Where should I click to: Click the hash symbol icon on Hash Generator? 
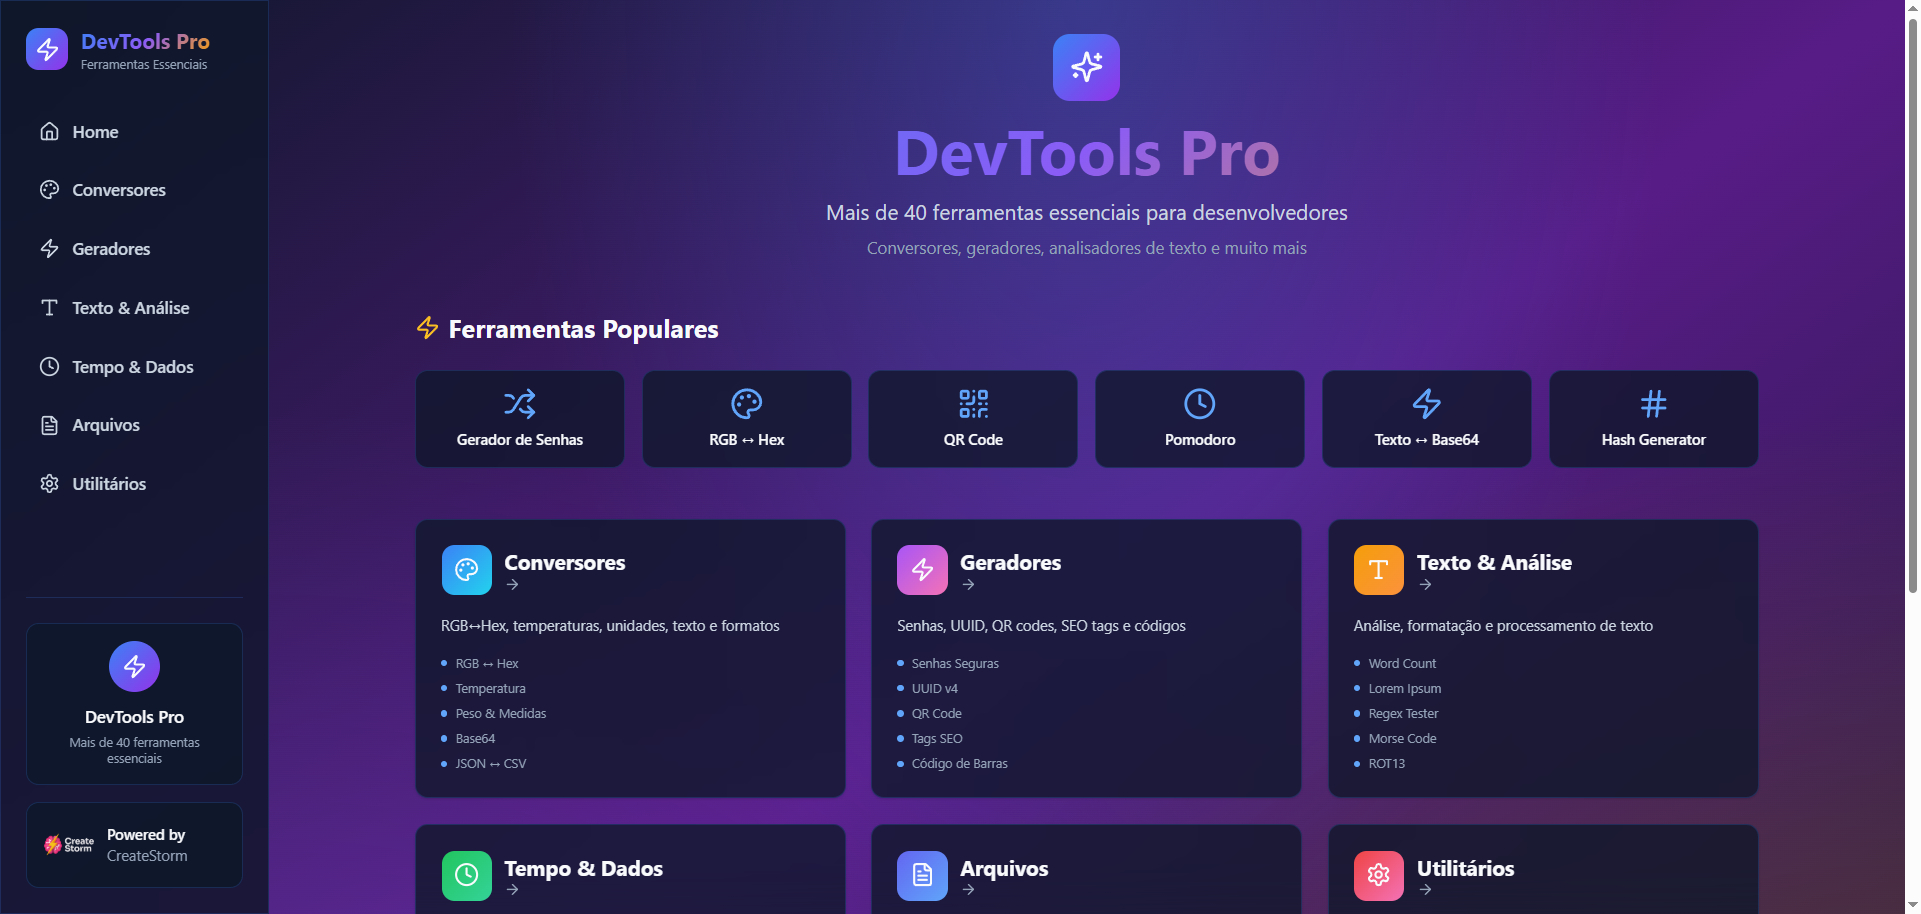pyautogui.click(x=1654, y=404)
